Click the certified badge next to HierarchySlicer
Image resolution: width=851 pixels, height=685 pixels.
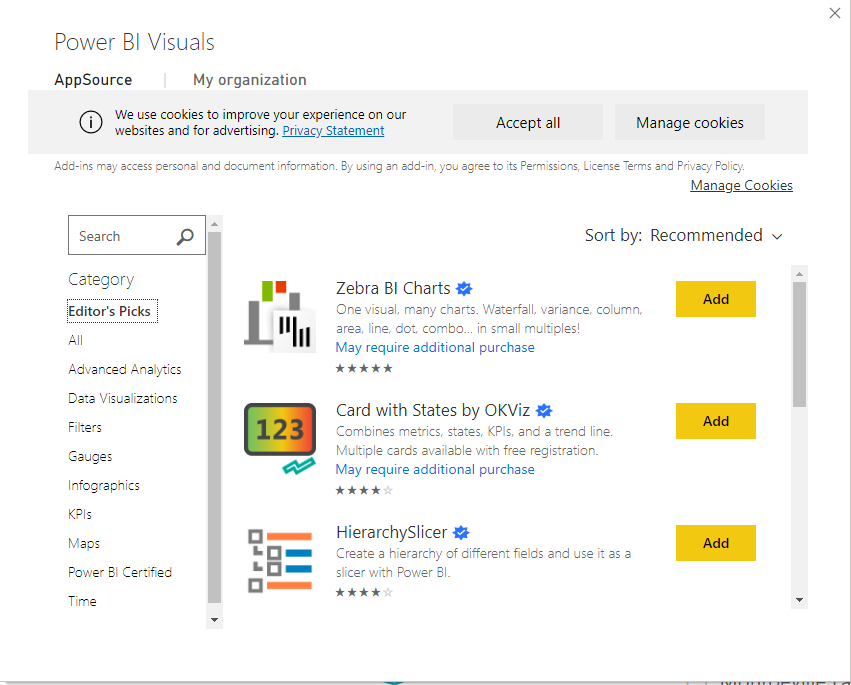coord(461,532)
